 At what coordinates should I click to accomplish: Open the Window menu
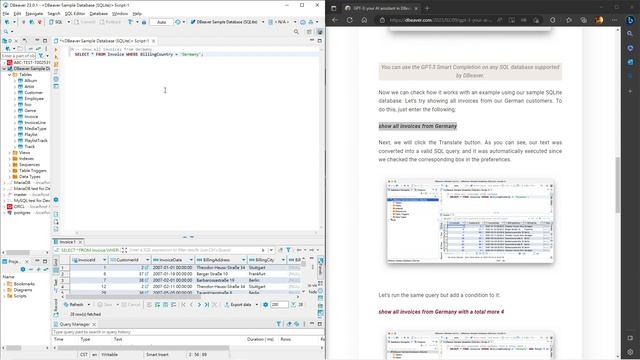[x=120, y=13]
